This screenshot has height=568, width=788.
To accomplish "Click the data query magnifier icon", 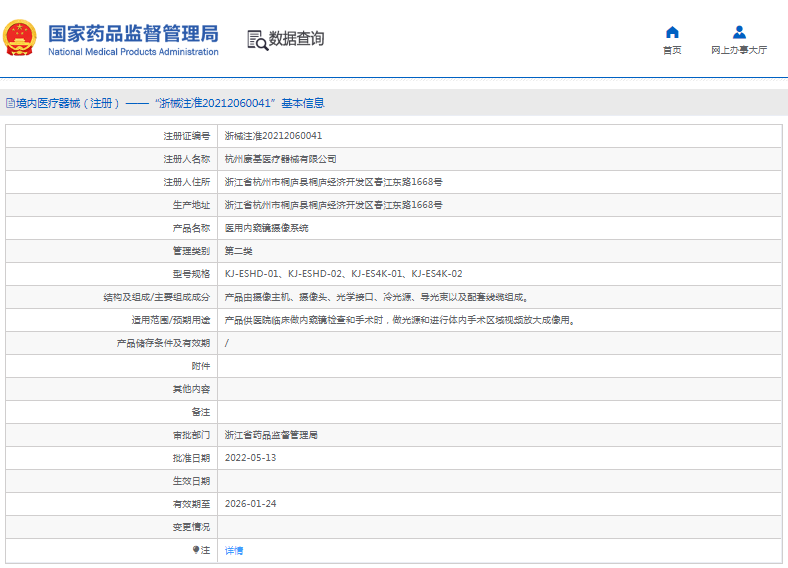I will pos(257,39).
